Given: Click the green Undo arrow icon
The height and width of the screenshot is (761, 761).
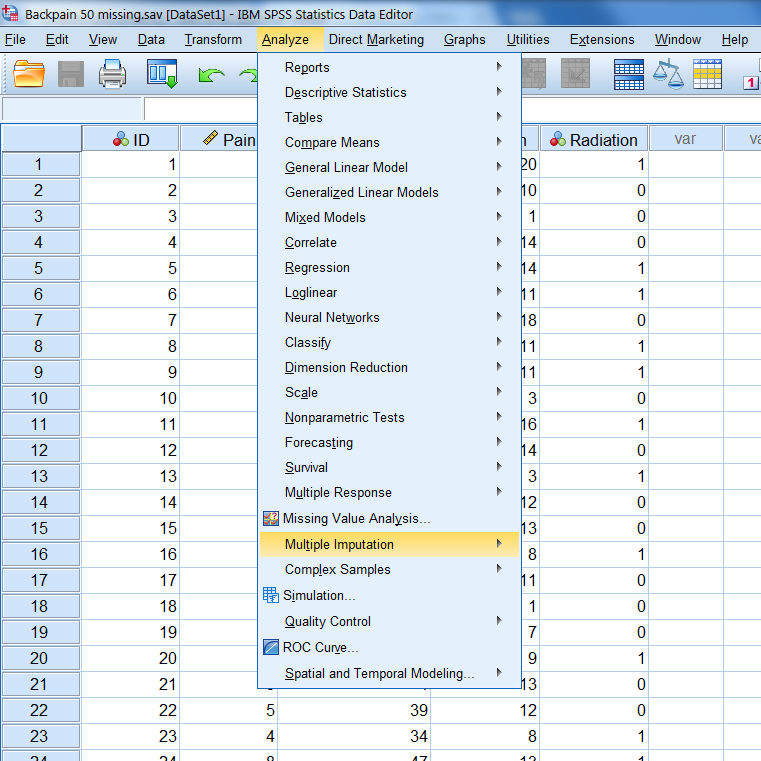Looking at the screenshot, I should point(211,75).
